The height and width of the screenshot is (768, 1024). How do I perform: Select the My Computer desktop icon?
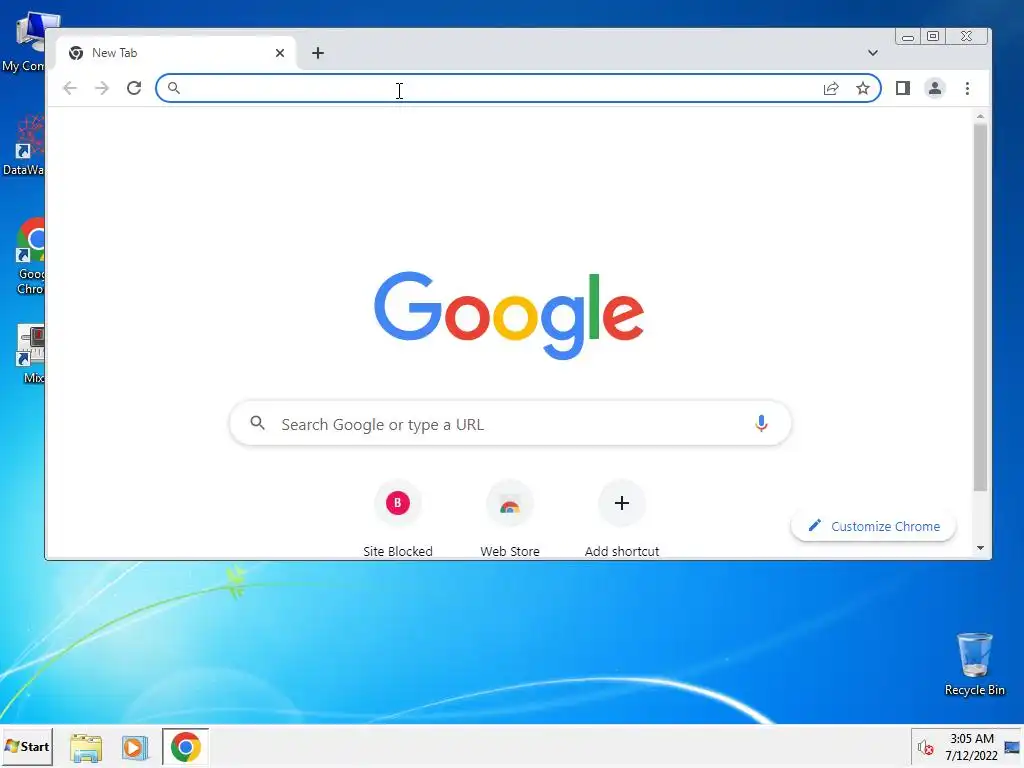[x=24, y=42]
